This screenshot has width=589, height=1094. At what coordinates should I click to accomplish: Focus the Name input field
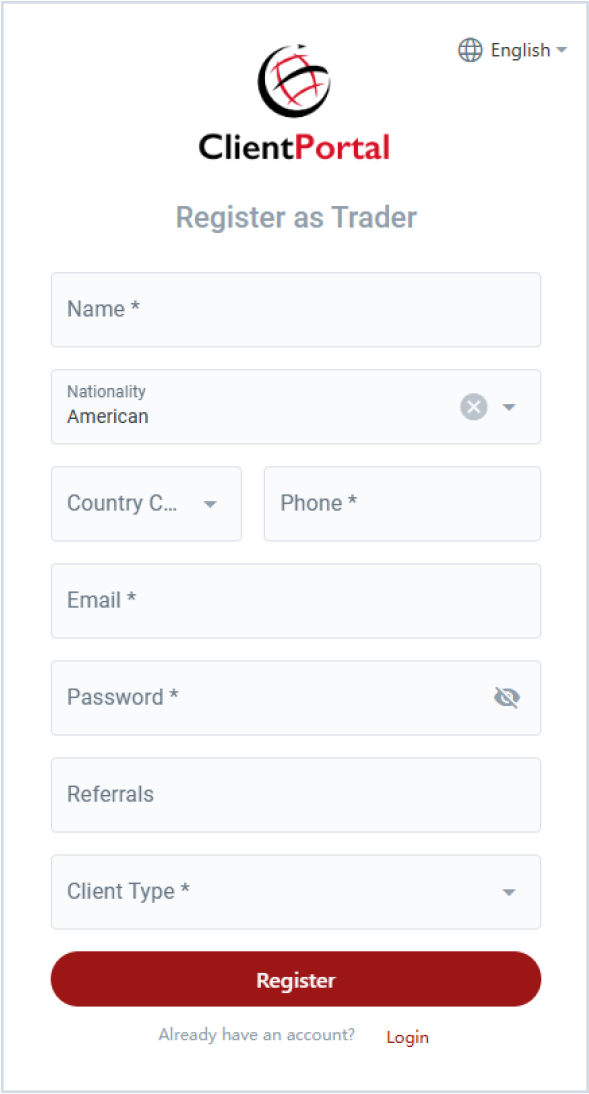296,310
